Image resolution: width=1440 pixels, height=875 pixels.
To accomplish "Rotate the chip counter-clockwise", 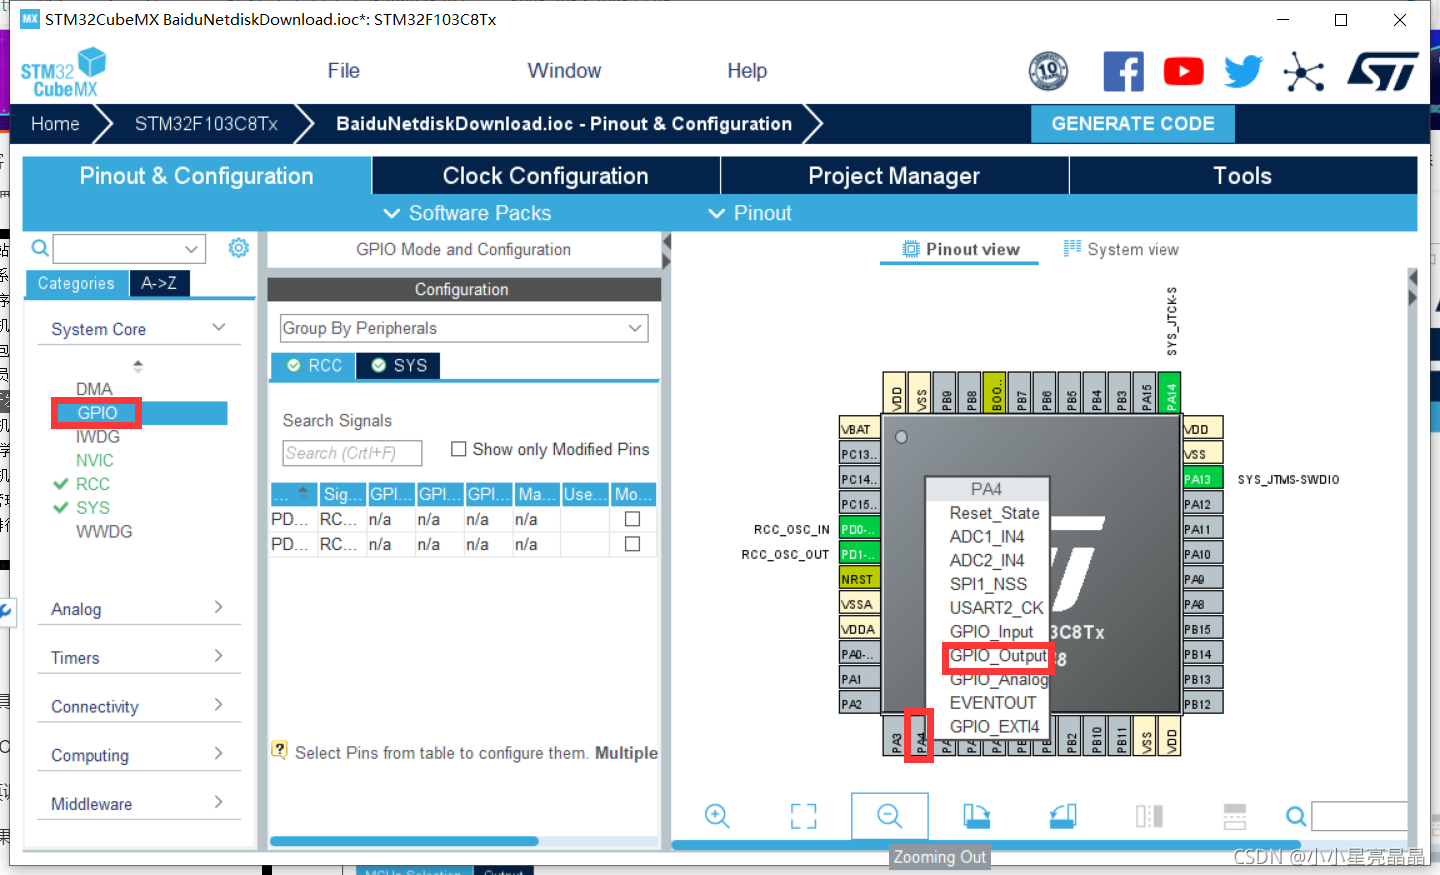I will point(1063,816).
